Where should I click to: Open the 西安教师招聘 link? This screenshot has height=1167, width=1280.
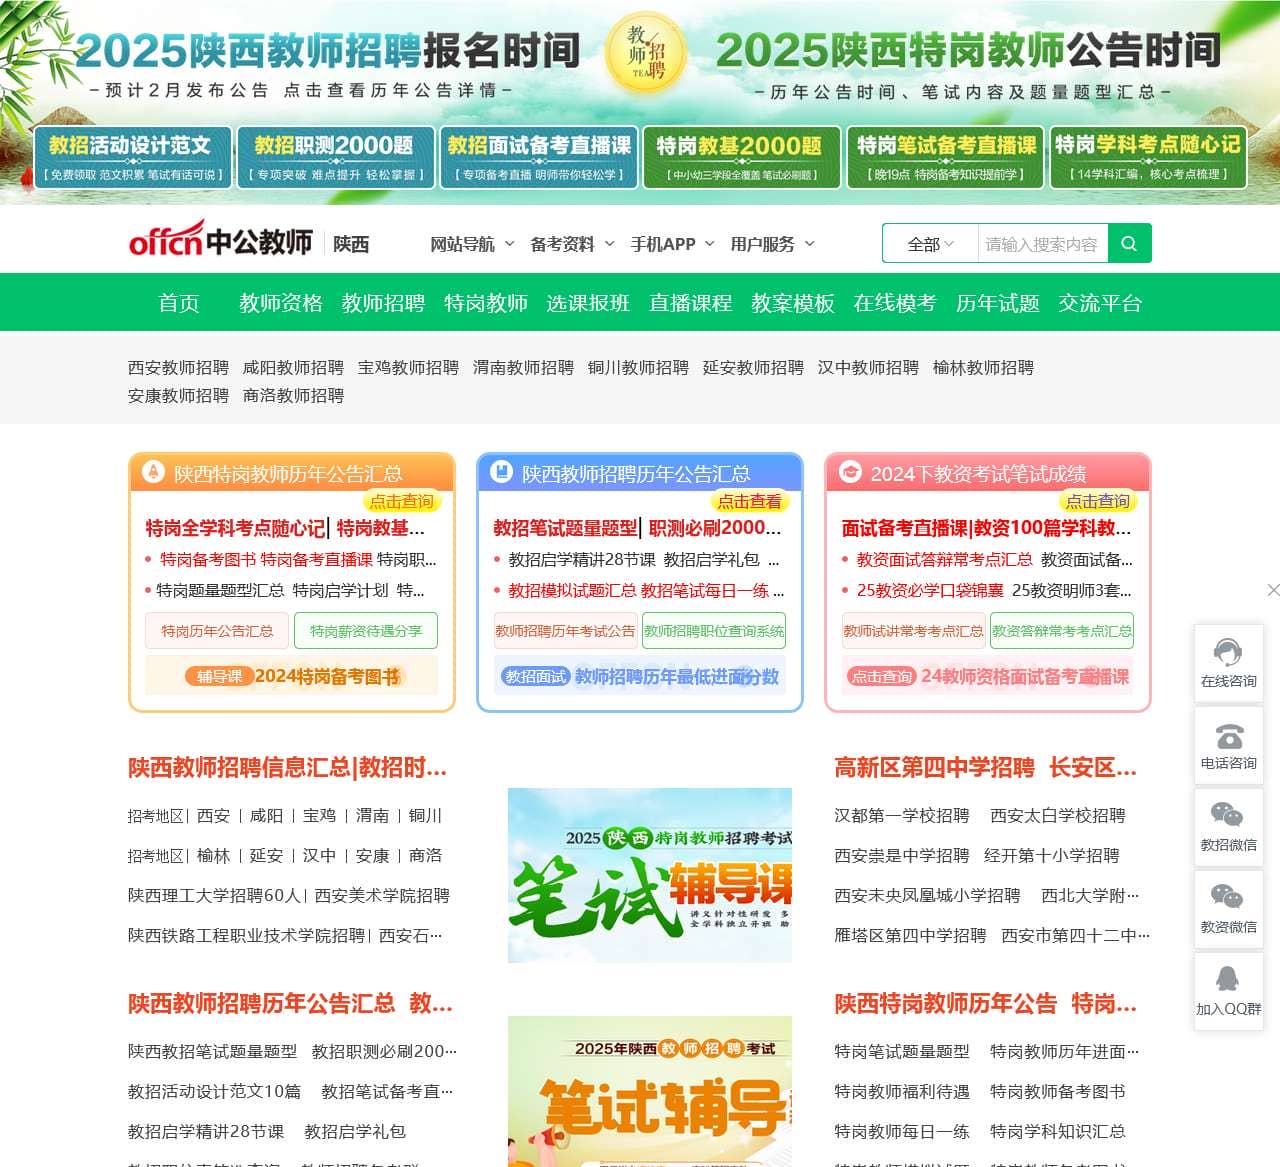178,367
